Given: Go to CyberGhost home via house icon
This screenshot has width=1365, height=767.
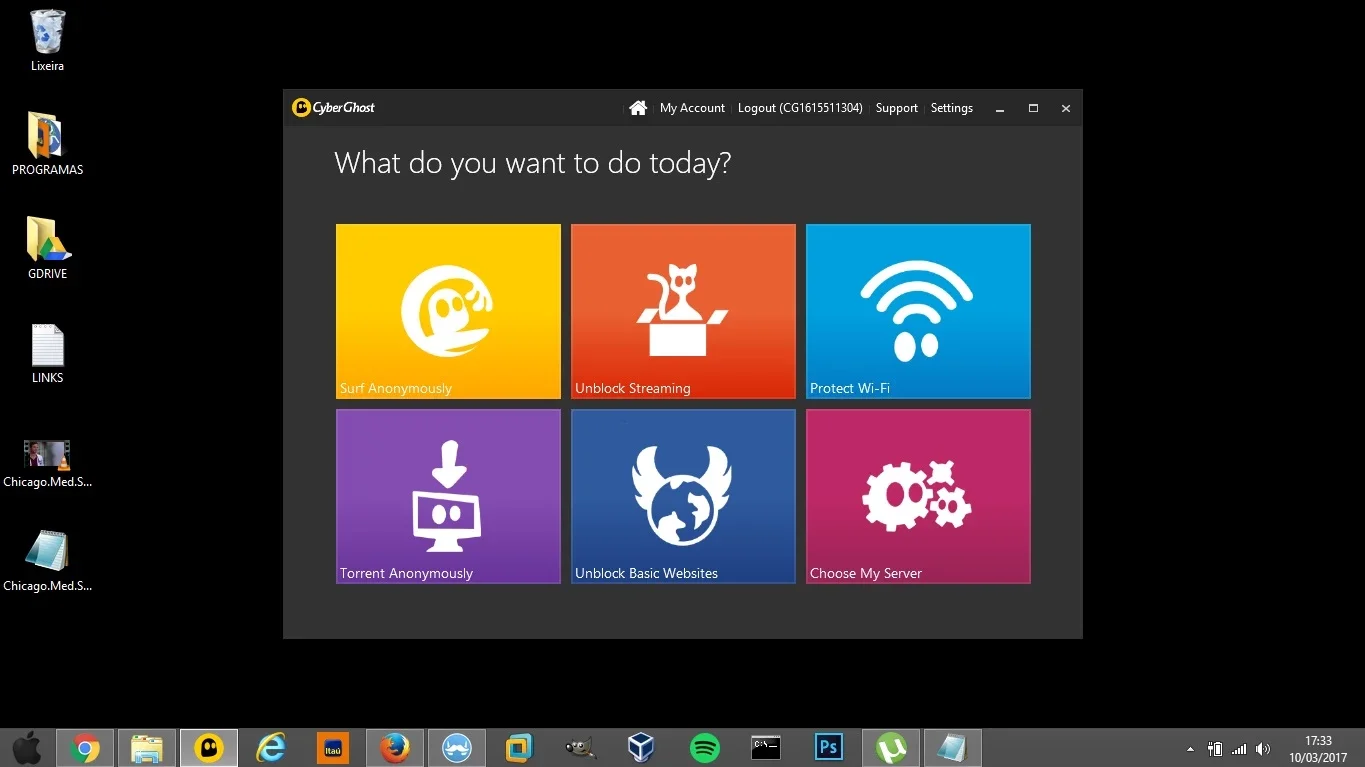Looking at the screenshot, I should click(638, 108).
